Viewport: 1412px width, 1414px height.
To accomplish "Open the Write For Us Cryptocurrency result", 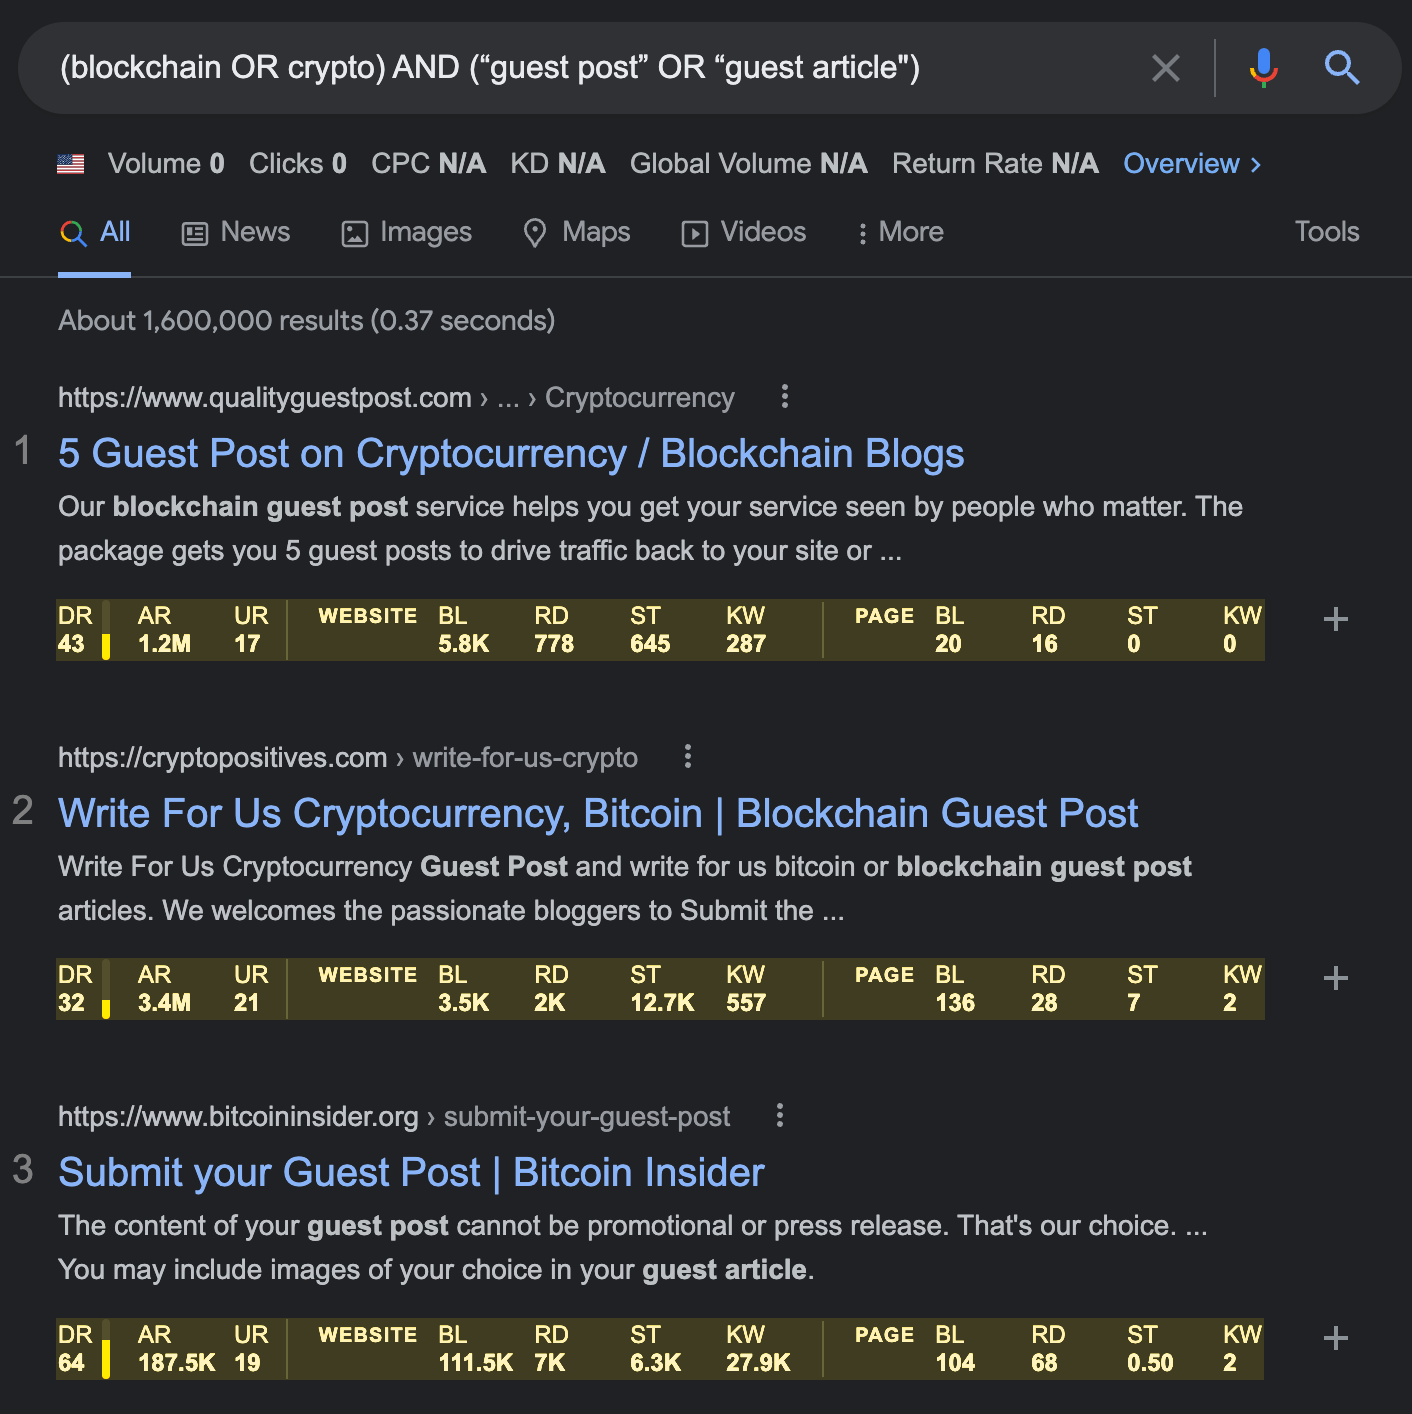I will click(598, 813).
